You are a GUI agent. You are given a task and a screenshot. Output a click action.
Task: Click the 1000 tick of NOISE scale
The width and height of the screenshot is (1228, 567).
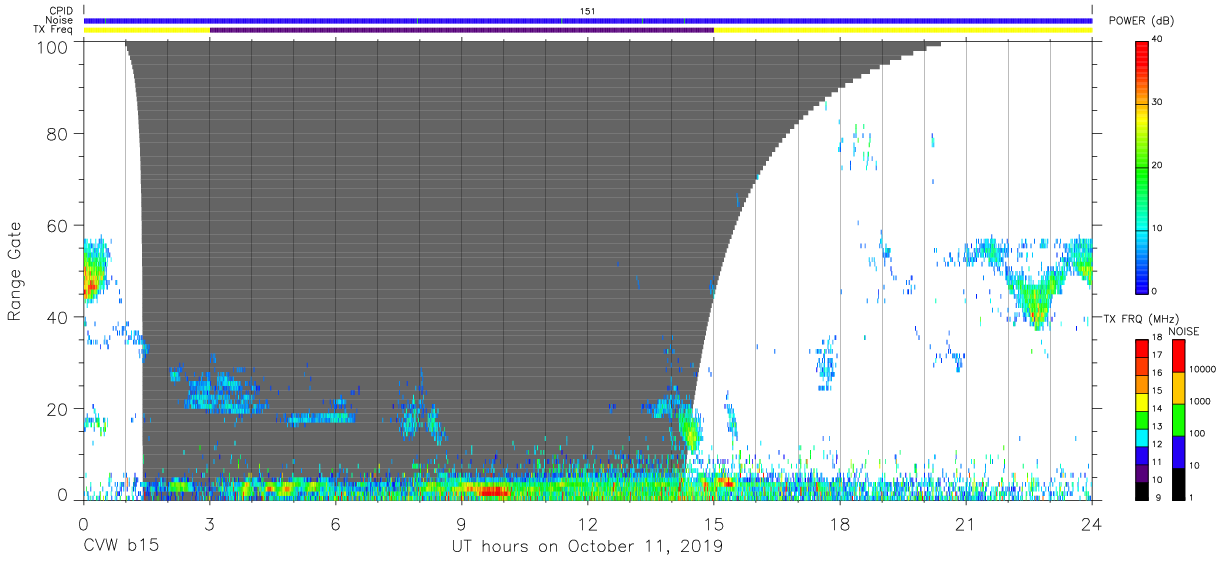coord(1201,400)
